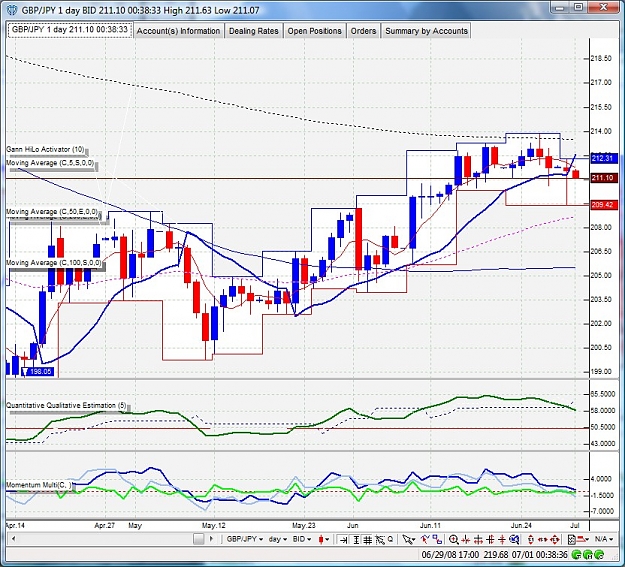Open the Account(s) Information tab

[x=178, y=31]
